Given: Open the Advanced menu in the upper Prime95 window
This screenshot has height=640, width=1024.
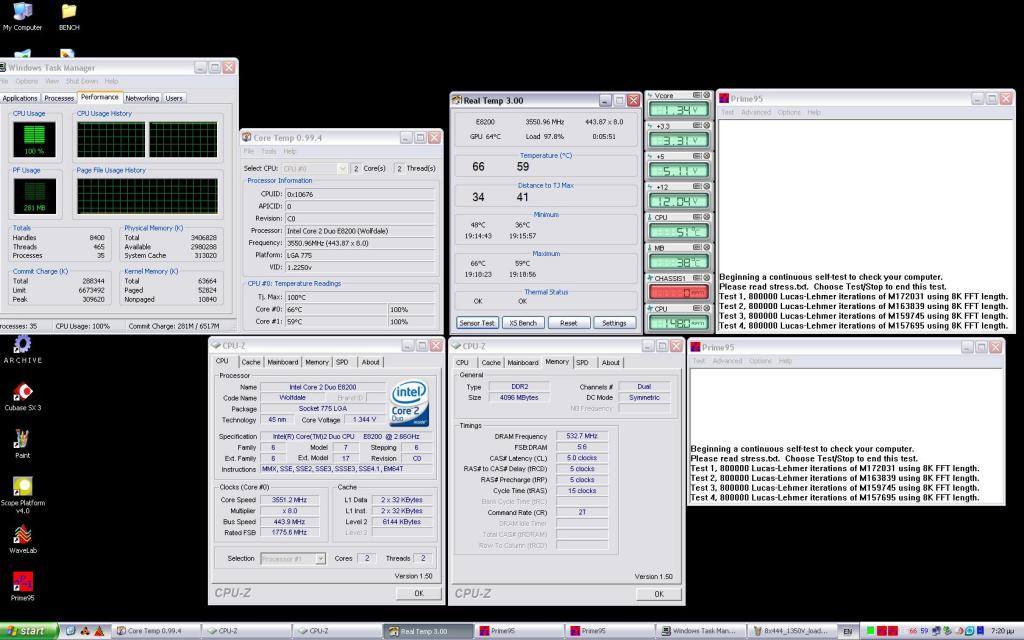Looking at the screenshot, I should click(x=756, y=112).
